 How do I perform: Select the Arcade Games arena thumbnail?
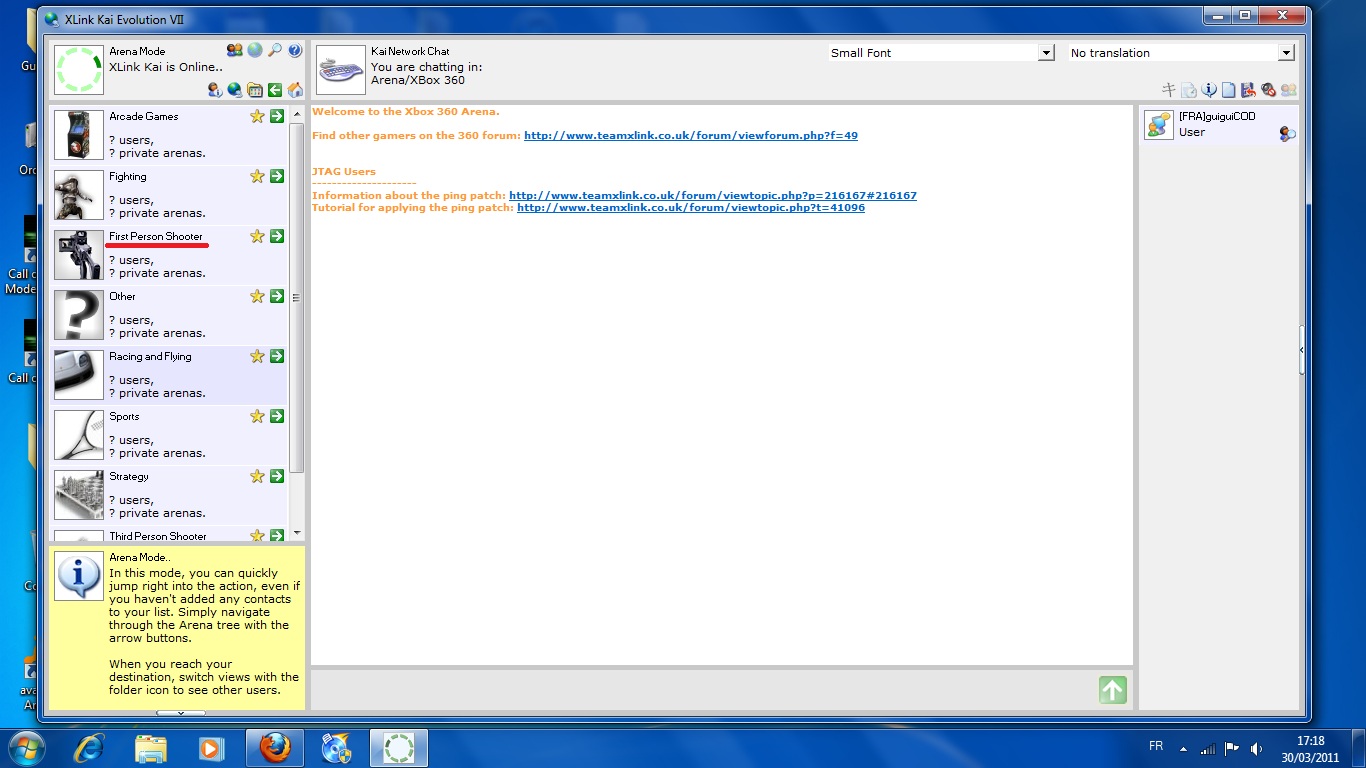[x=79, y=135]
